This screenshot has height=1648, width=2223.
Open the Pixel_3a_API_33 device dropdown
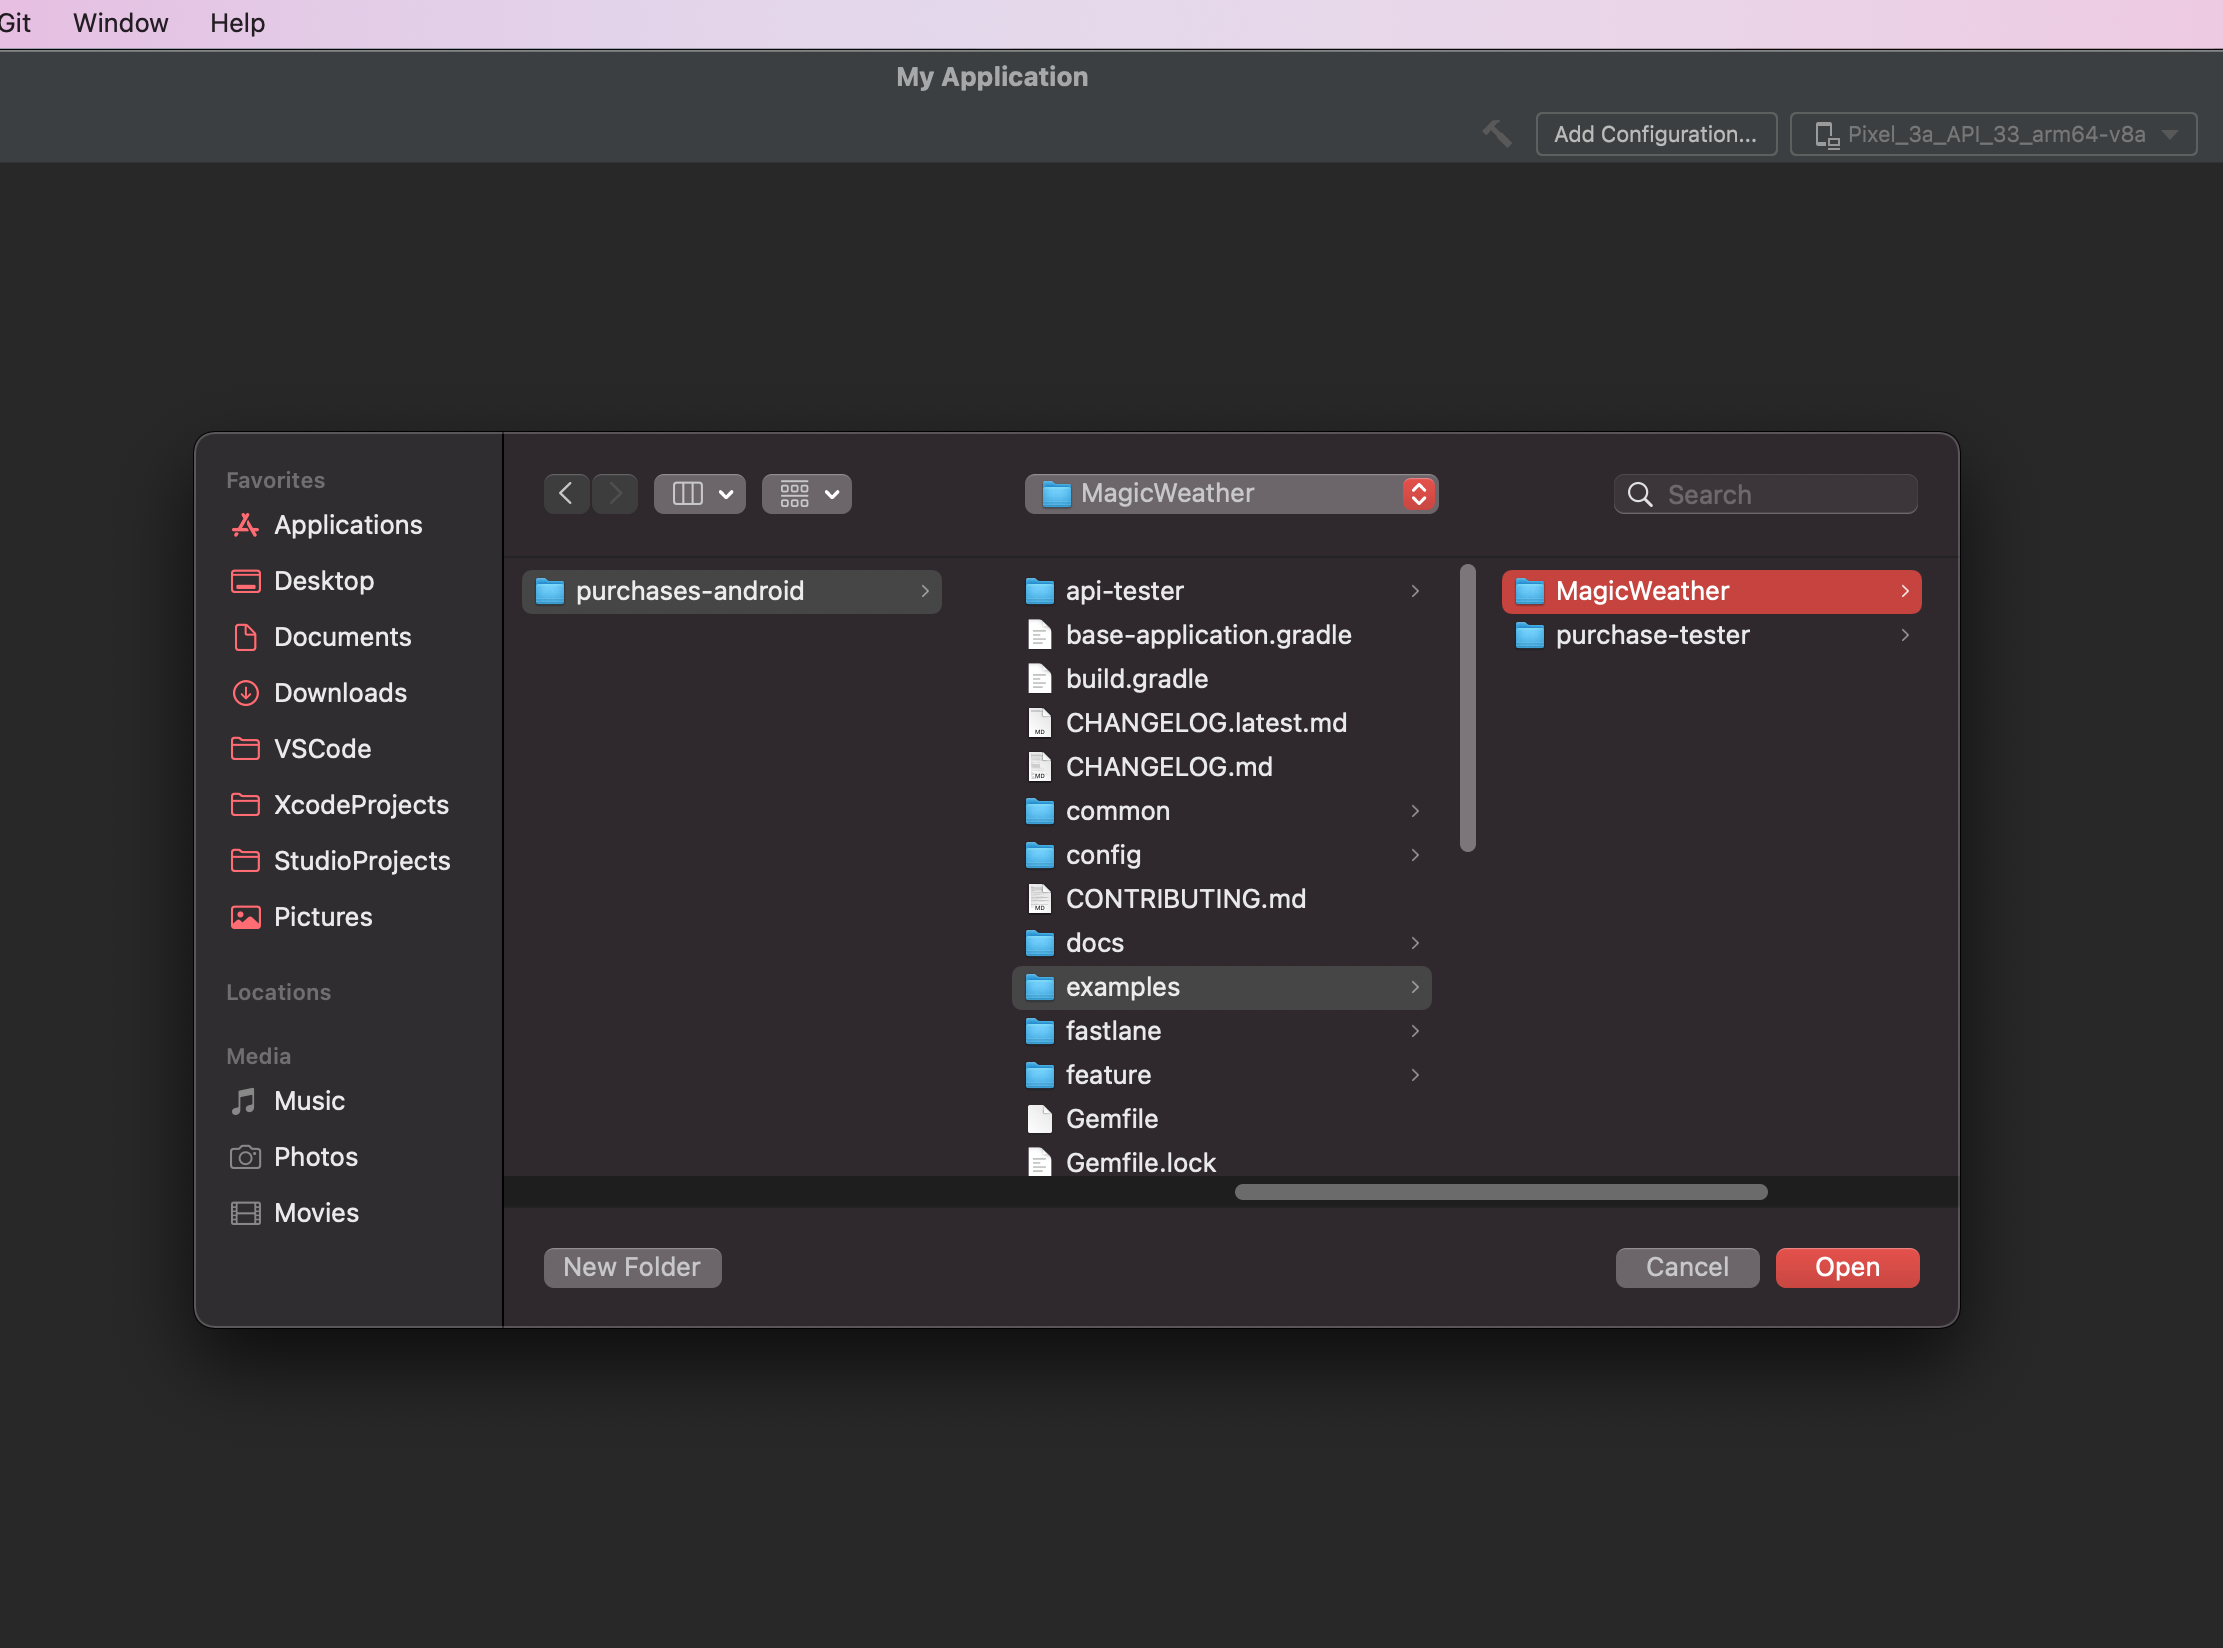click(1993, 134)
